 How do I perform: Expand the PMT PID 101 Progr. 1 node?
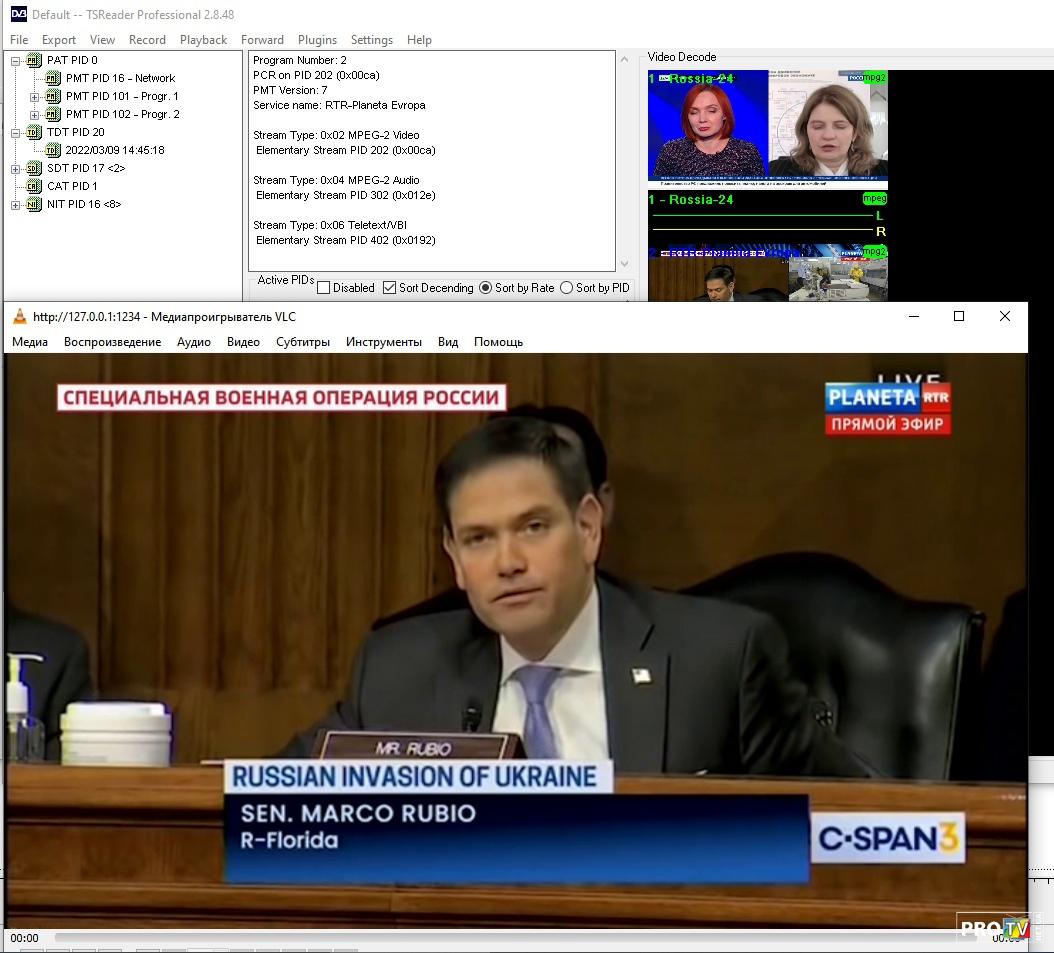click(35, 97)
